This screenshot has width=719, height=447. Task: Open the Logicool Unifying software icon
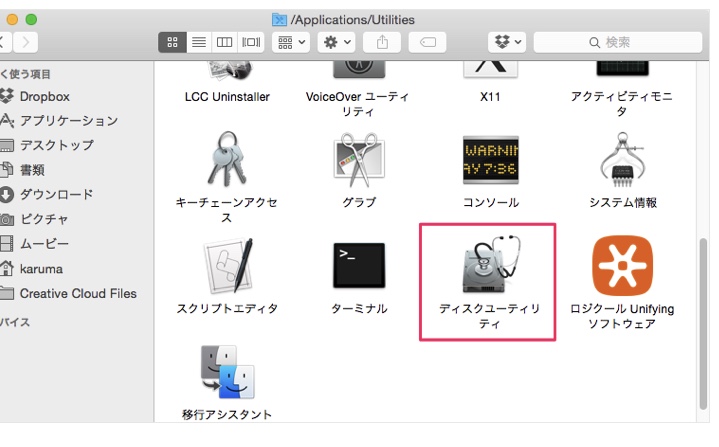click(x=622, y=265)
